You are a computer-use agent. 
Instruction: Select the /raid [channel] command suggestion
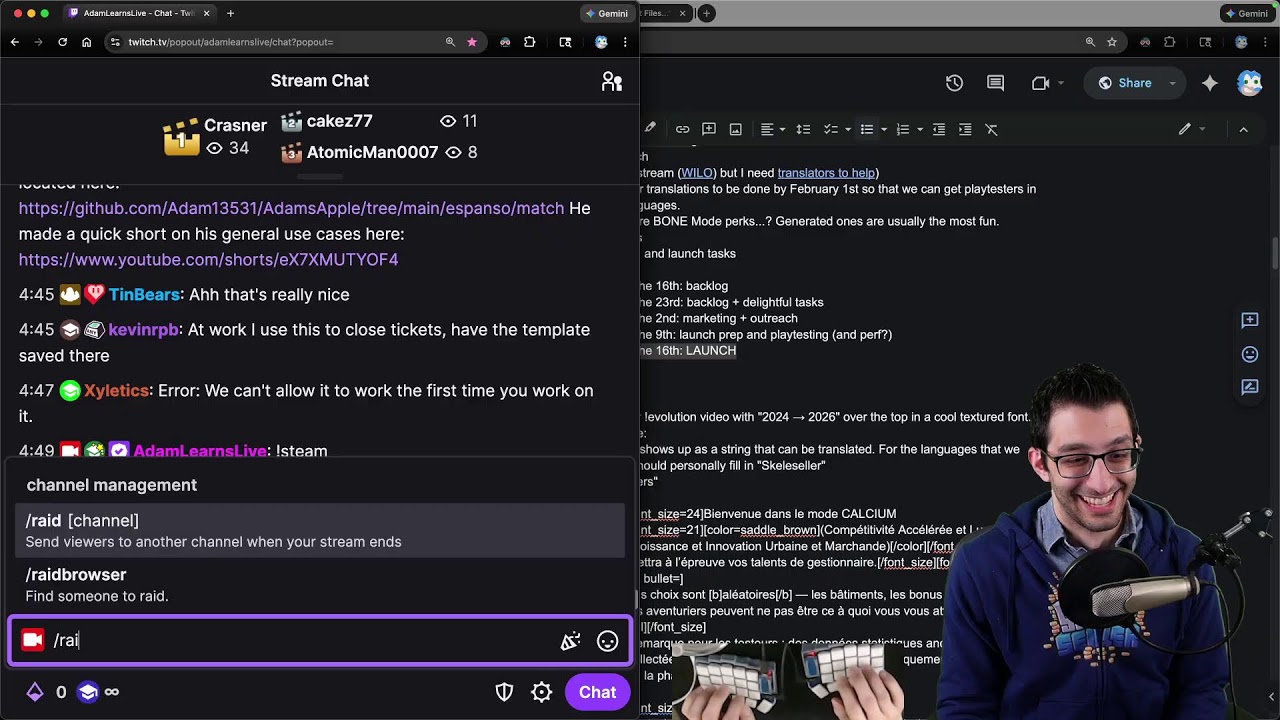(320, 530)
